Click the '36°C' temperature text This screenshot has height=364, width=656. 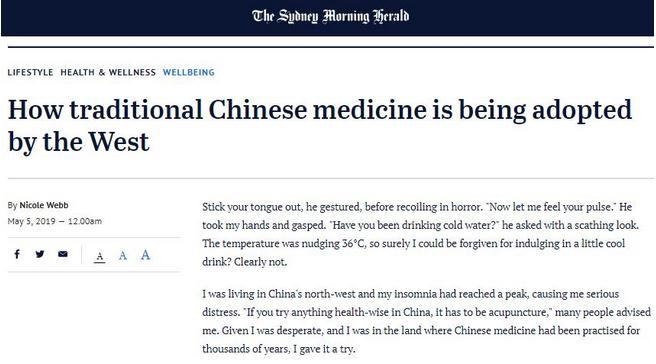pyautogui.click(x=354, y=244)
